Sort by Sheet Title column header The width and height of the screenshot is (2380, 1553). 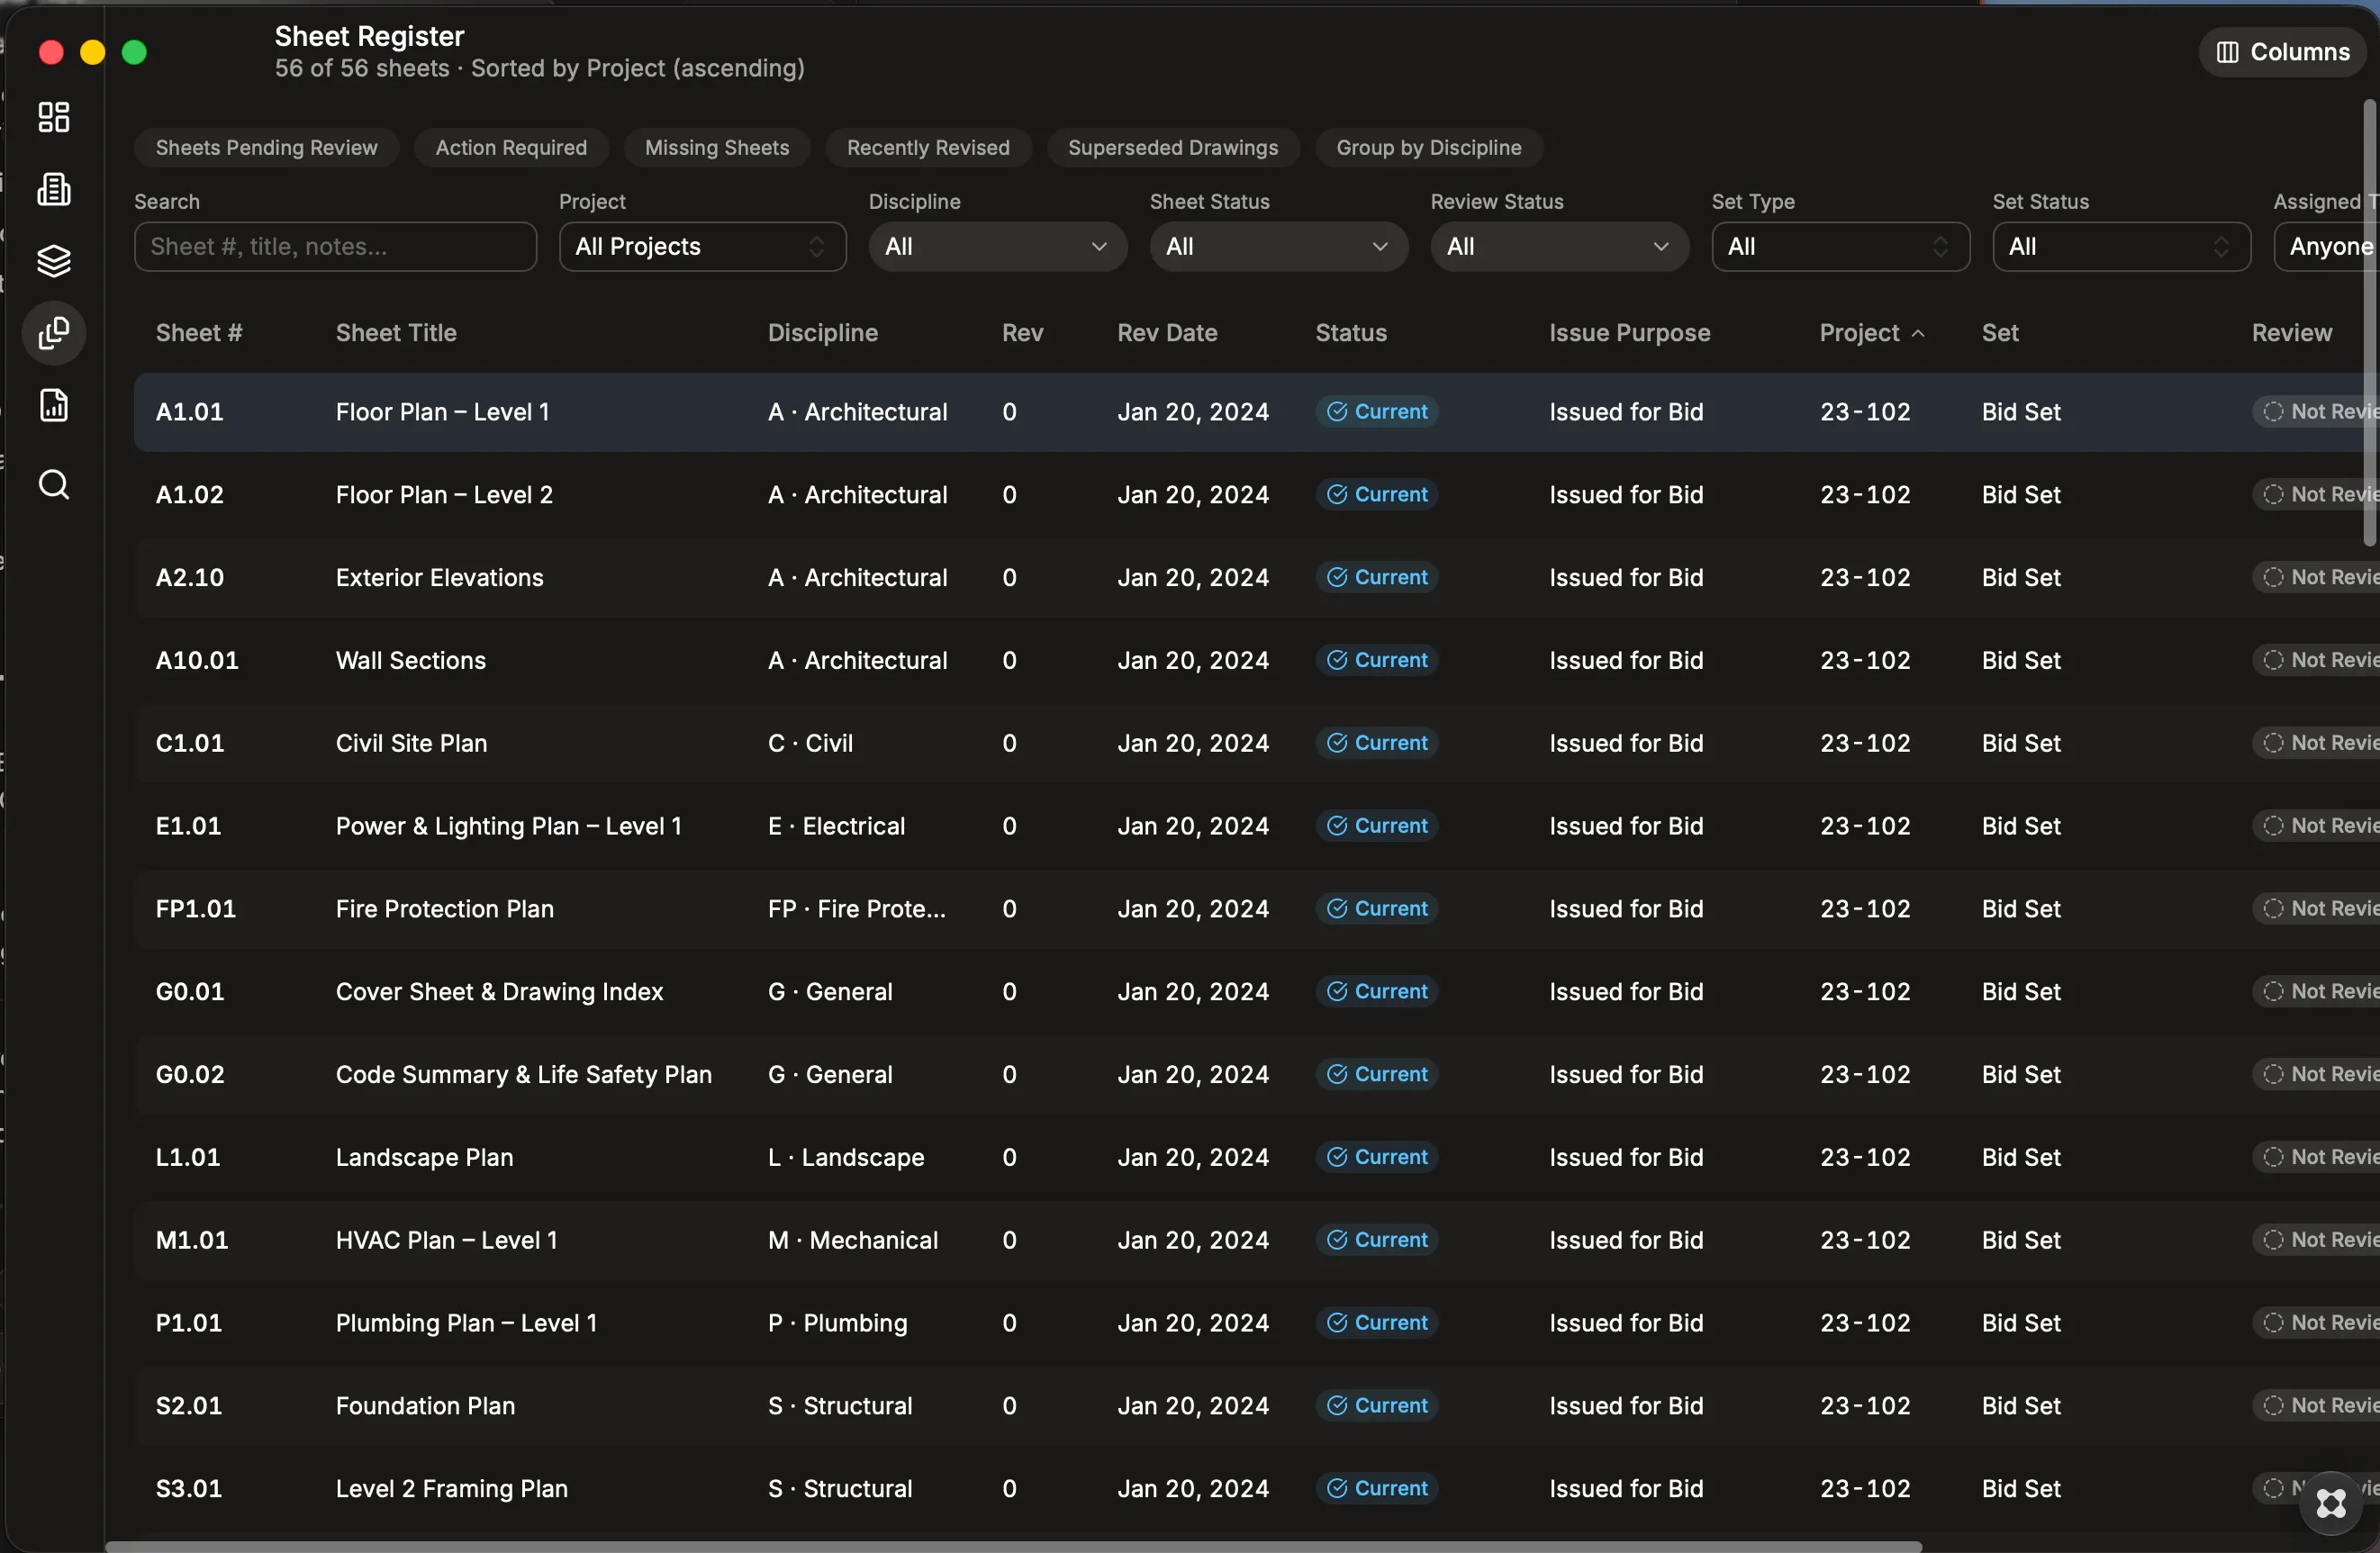pos(396,333)
